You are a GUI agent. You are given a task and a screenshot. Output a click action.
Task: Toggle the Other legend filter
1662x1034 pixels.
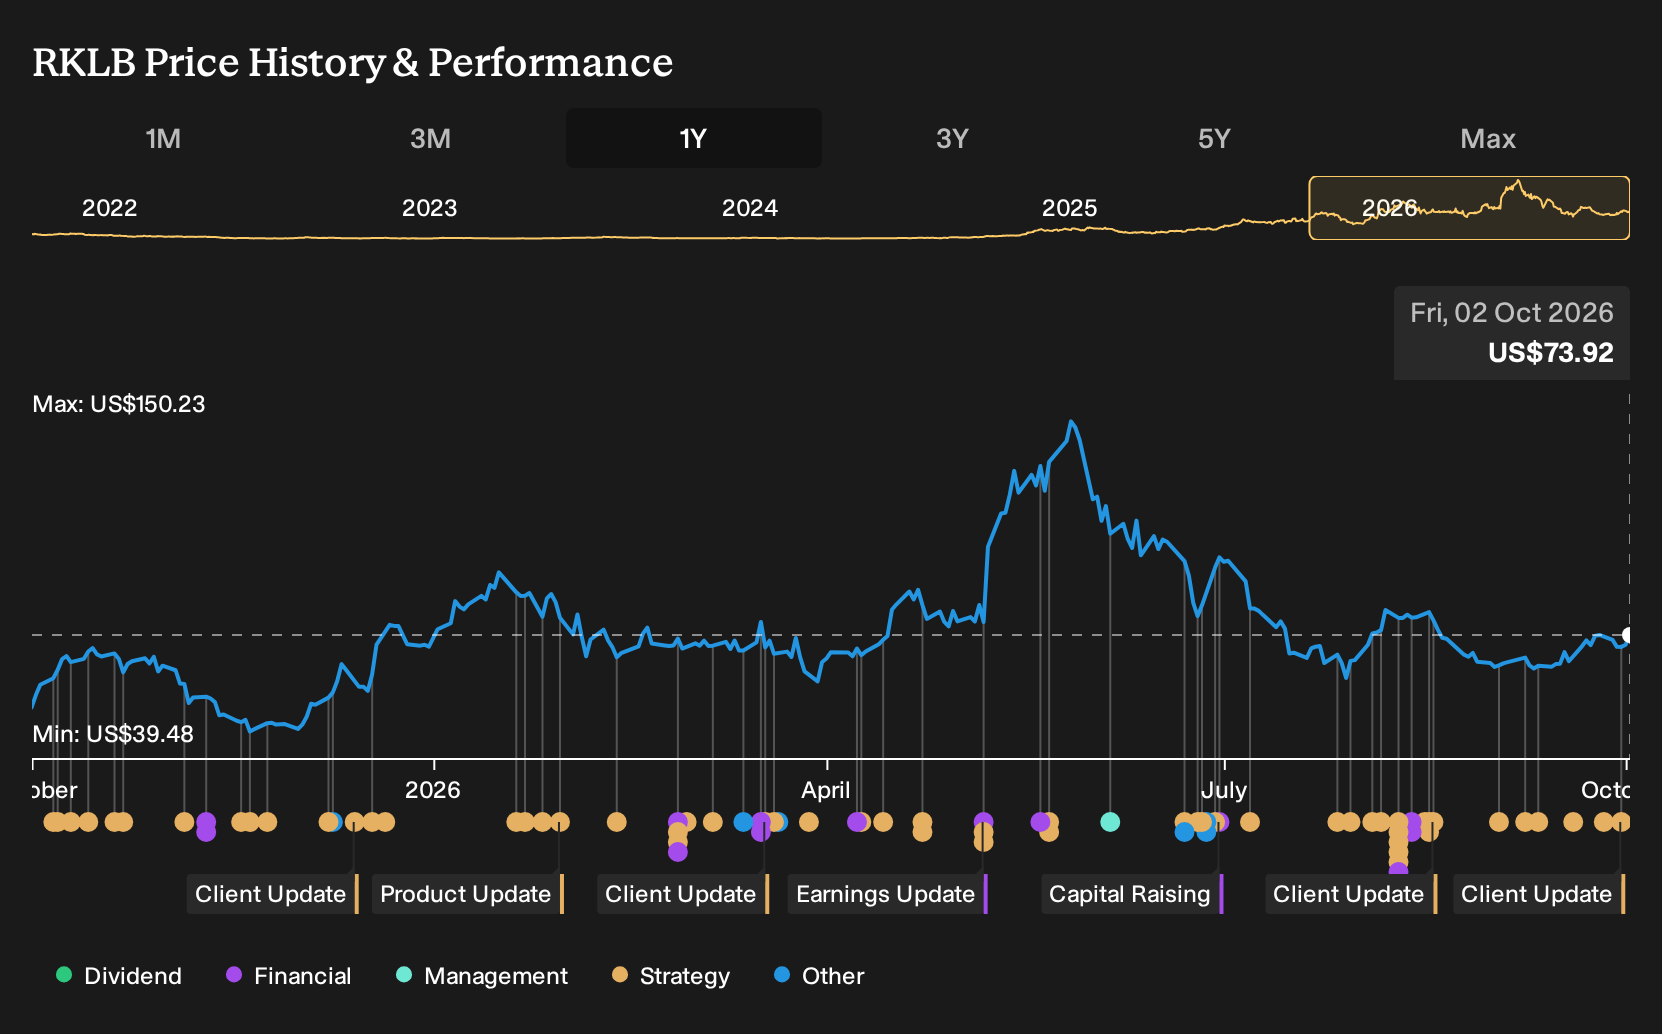point(818,976)
